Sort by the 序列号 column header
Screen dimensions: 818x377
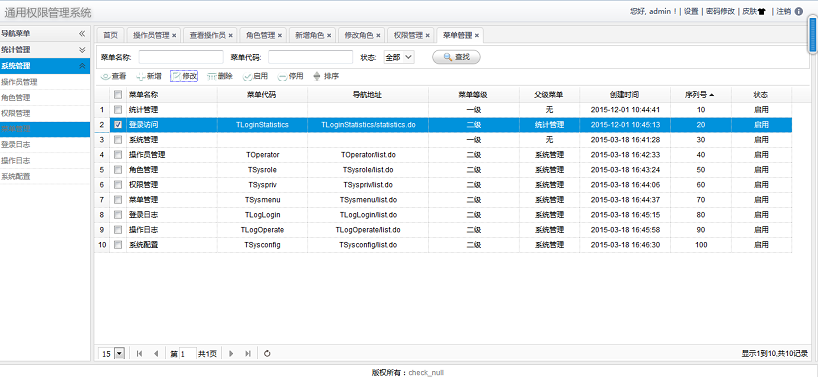point(700,95)
